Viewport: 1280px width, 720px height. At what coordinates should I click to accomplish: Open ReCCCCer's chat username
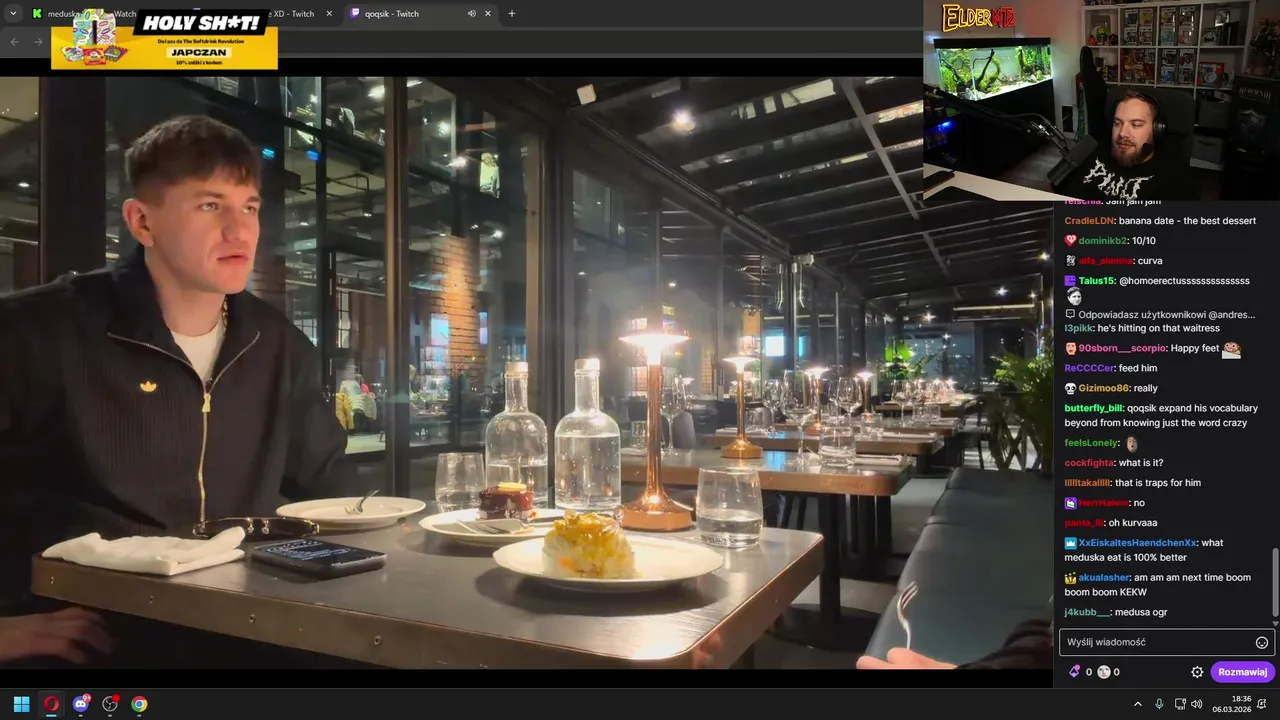click(x=1090, y=368)
